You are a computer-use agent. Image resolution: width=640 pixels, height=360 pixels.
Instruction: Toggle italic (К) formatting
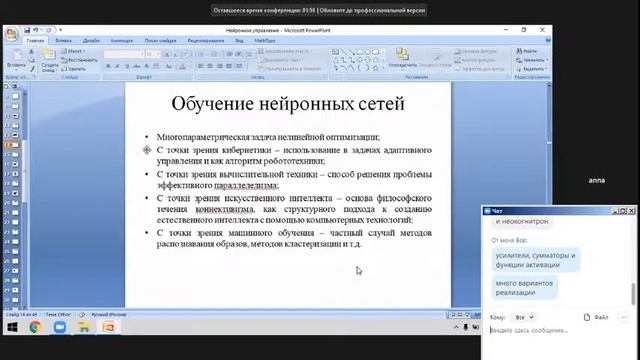[x=118, y=66]
